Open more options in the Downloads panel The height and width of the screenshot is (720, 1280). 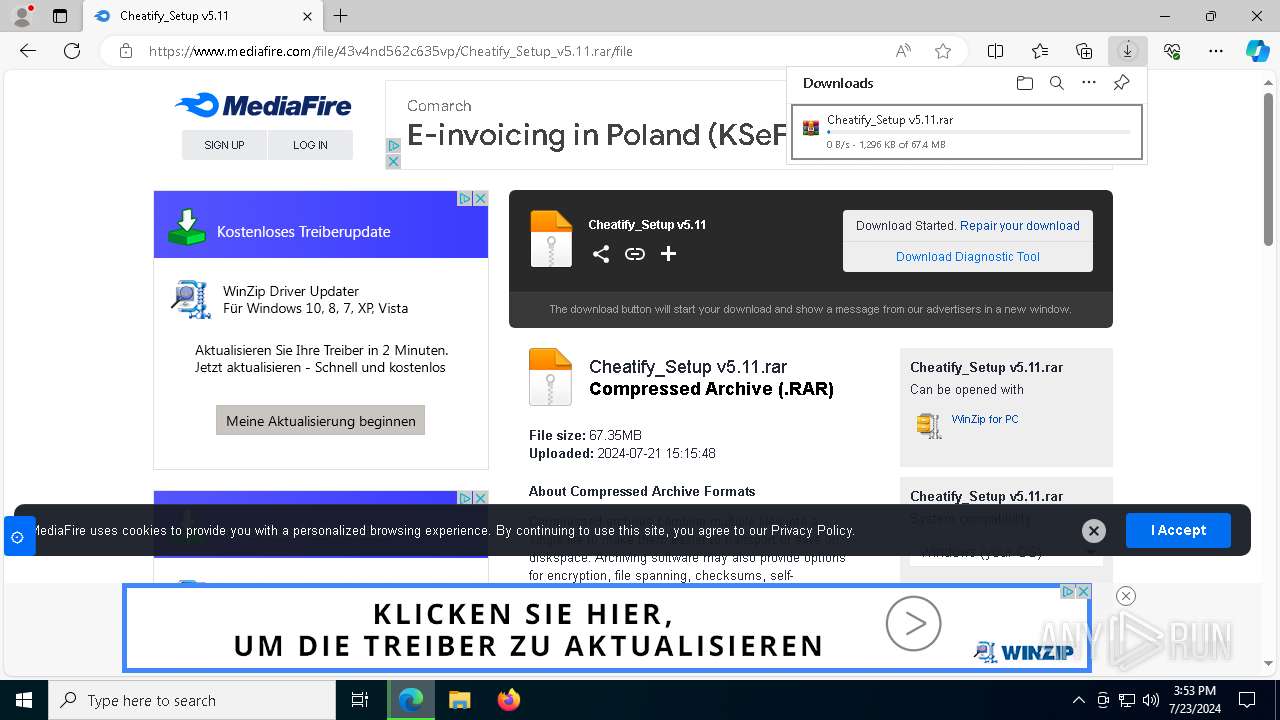(1089, 83)
